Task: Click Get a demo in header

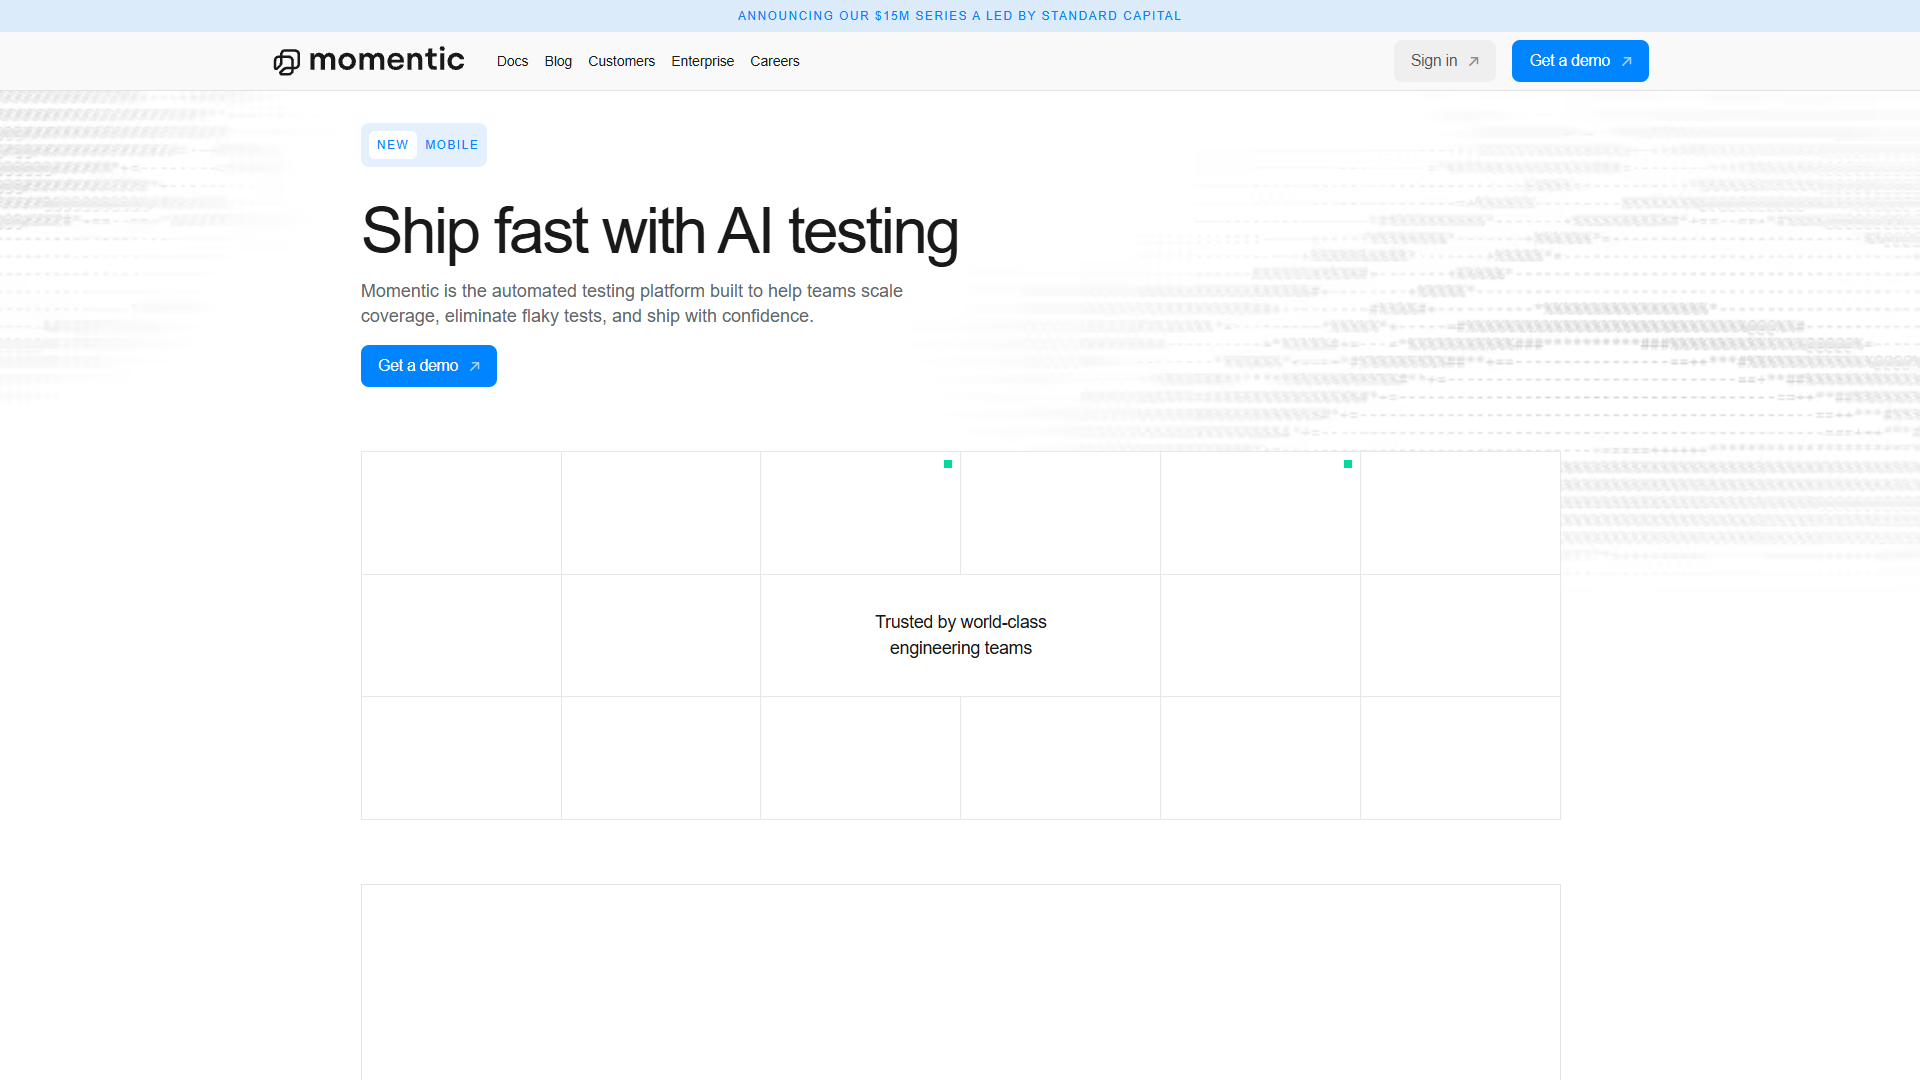Action: (x=1580, y=61)
